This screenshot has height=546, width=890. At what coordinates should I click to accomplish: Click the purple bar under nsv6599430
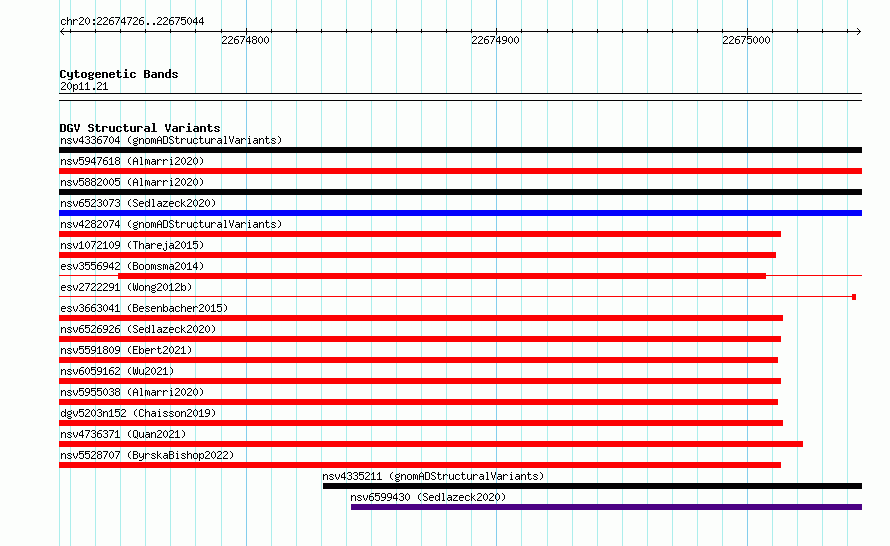point(606,507)
